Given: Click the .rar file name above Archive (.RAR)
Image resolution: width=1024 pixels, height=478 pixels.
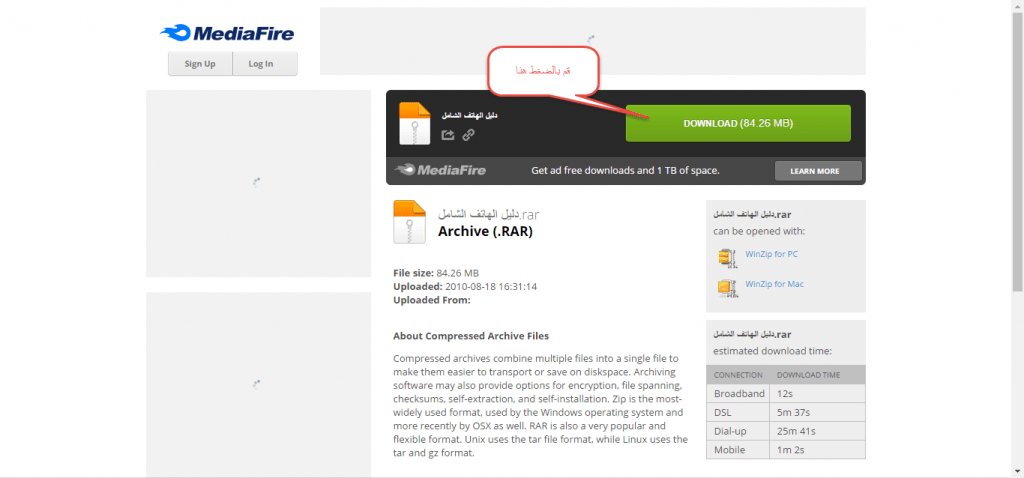Looking at the screenshot, I should [489, 214].
